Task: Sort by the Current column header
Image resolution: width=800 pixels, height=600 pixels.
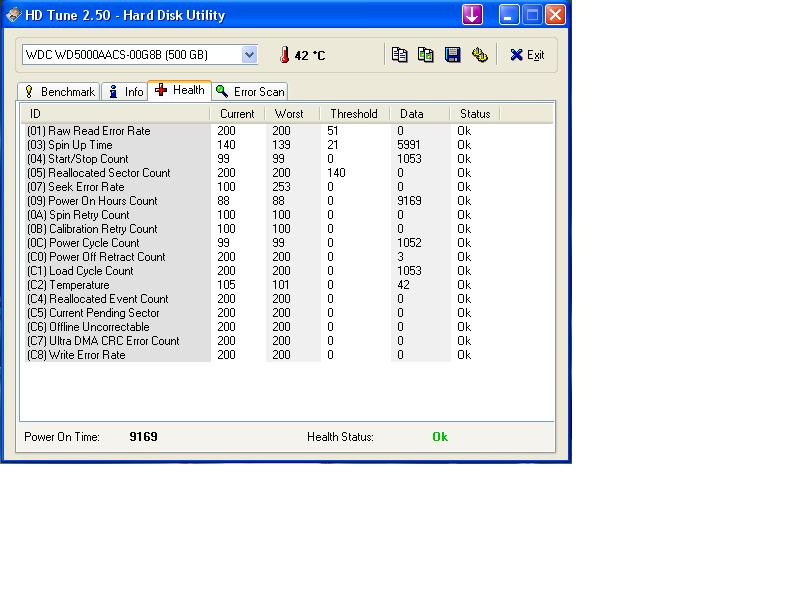Action: pyautogui.click(x=237, y=114)
